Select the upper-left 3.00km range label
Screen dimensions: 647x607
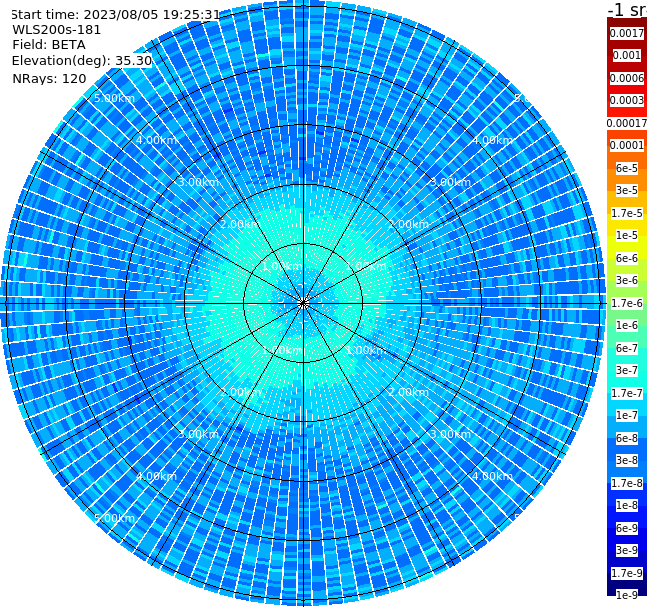pos(198,182)
